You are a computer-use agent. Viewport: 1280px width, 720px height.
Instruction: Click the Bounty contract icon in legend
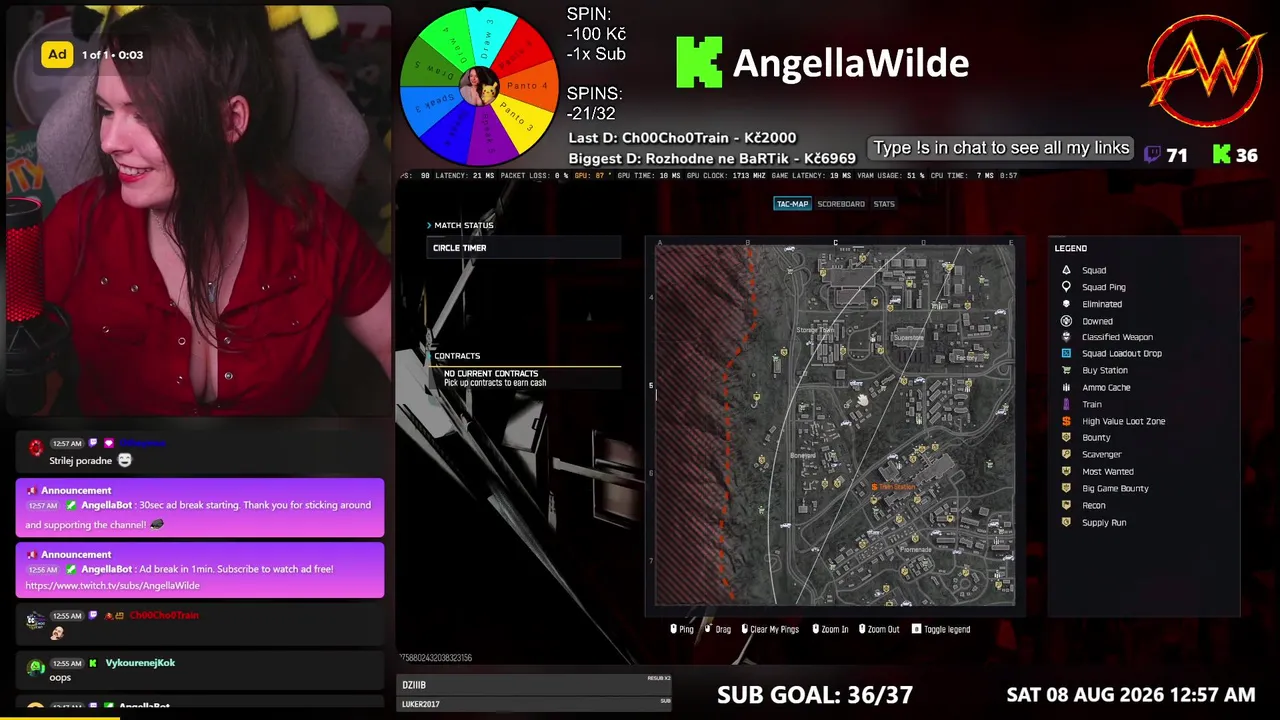click(x=1066, y=438)
